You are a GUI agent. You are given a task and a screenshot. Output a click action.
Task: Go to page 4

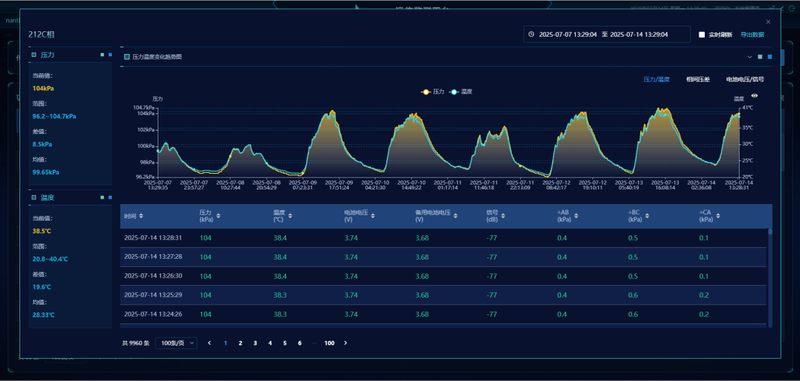pyautogui.click(x=270, y=343)
